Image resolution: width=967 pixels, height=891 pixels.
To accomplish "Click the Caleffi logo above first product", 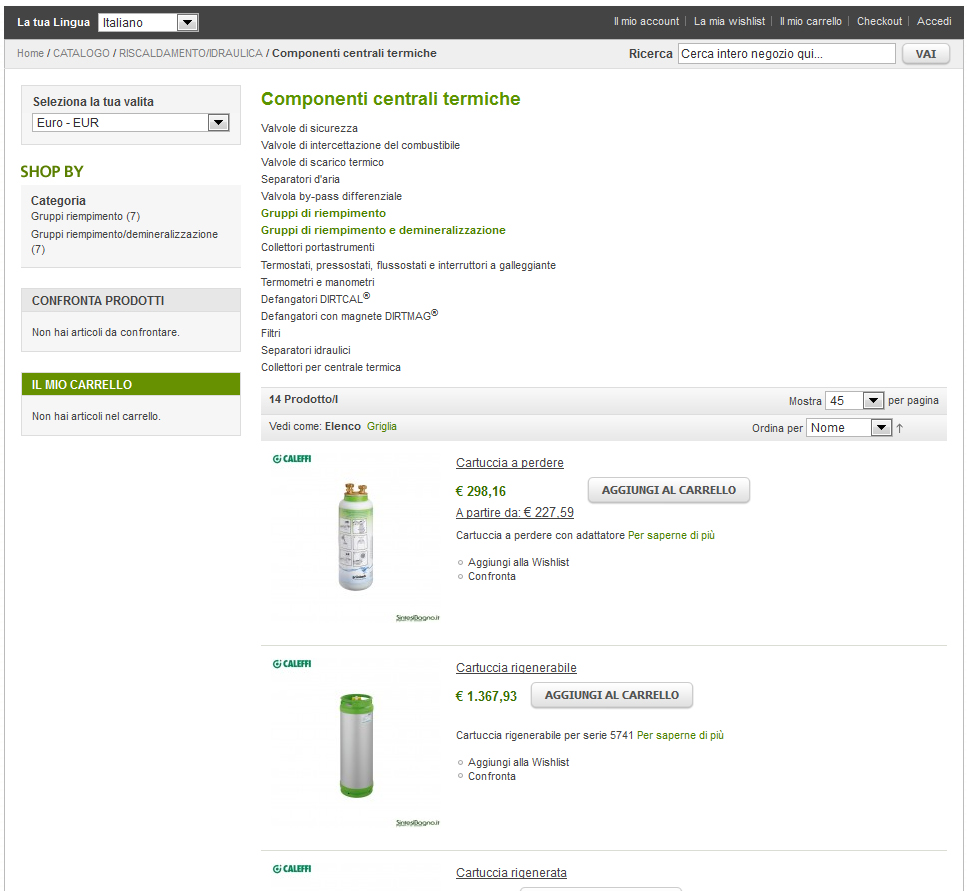I will pos(292,459).
